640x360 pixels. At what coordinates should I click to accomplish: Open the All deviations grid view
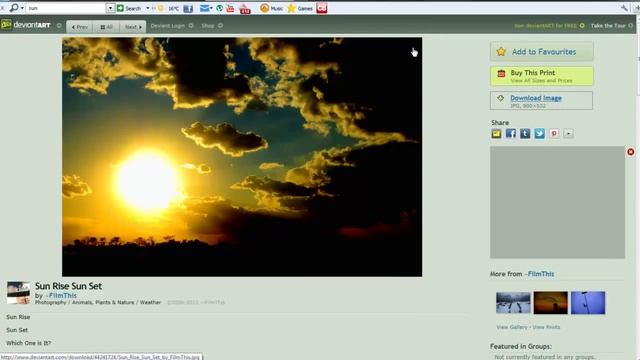106,27
